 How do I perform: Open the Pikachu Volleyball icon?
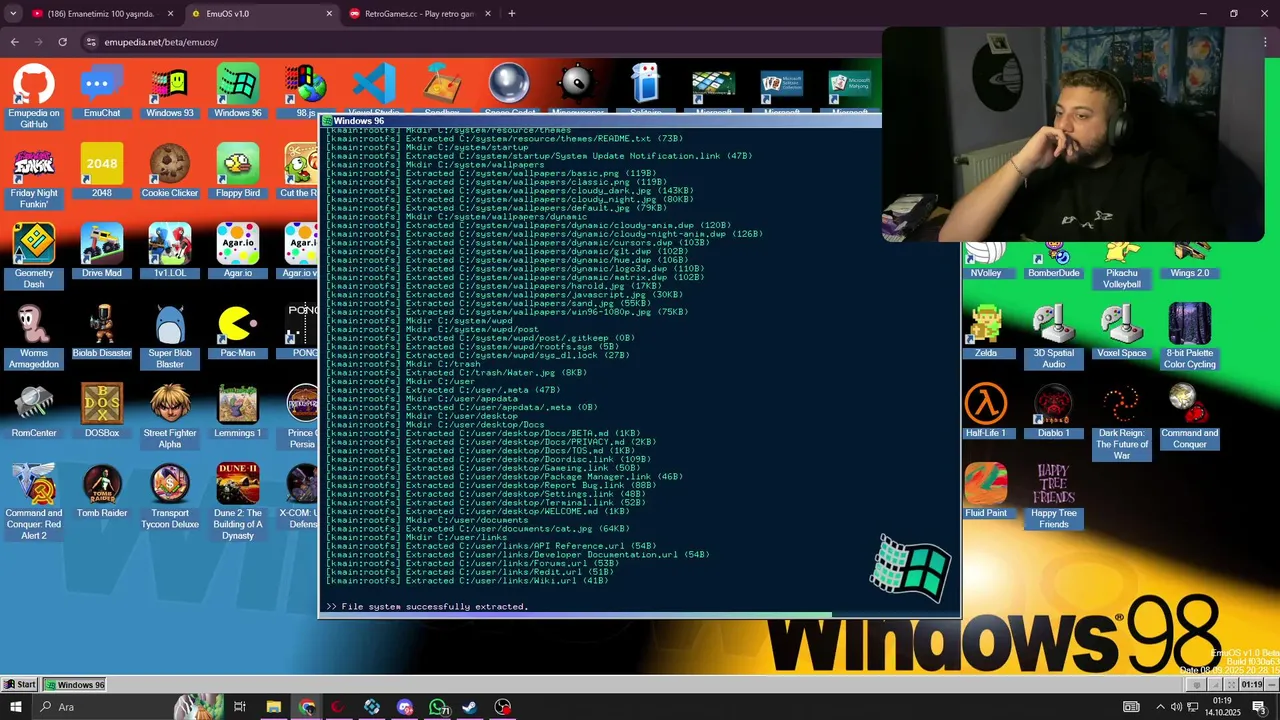click(1122, 266)
